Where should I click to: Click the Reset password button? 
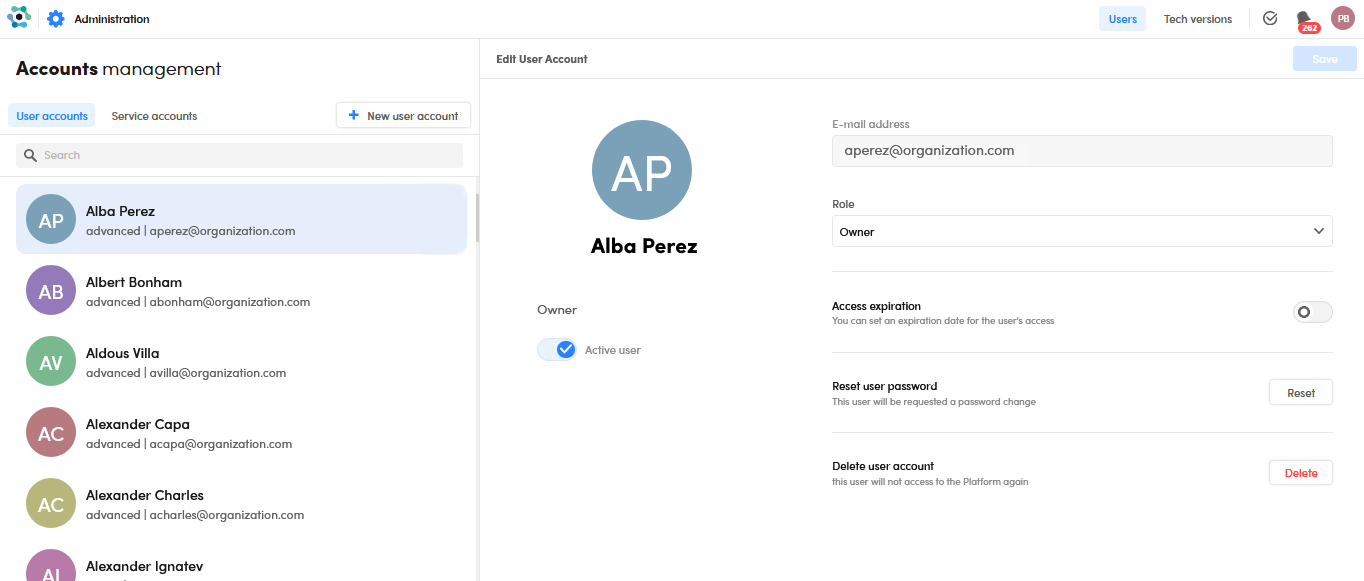click(1301, 393)
